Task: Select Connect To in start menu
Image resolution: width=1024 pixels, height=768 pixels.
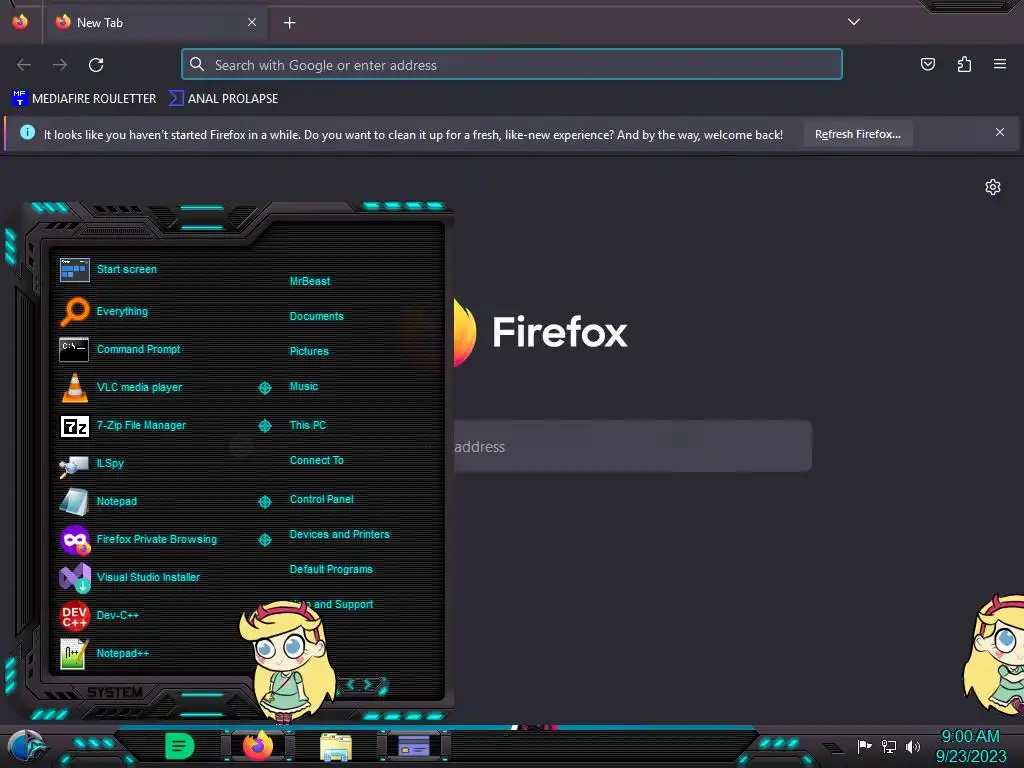Action: (x=317, y=460)
